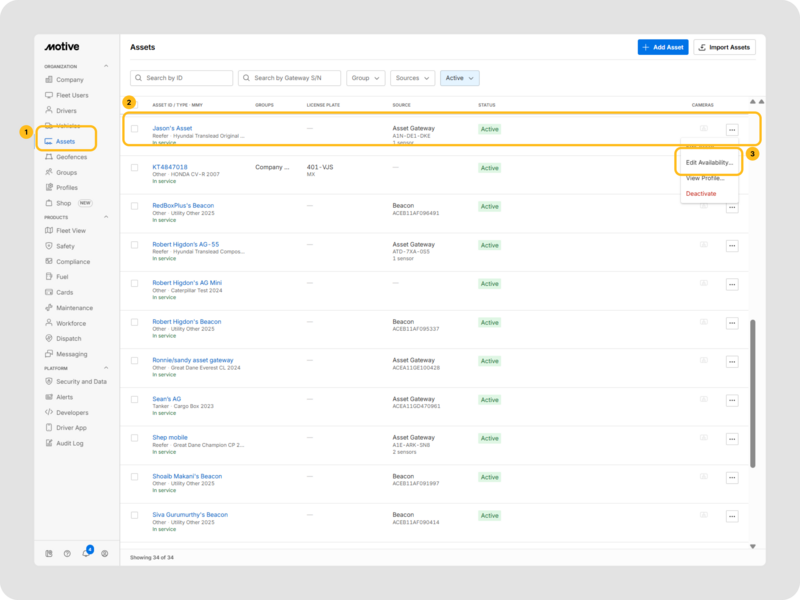Select the checkbox for Jason's Asset
Image resolution: width=800 pixels, height=600 pixels.
135,129
